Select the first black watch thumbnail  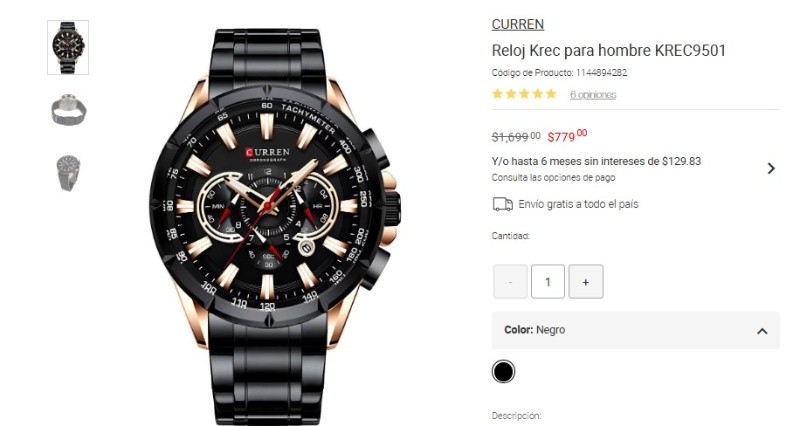pyautogui.click(x=68, y=47)
